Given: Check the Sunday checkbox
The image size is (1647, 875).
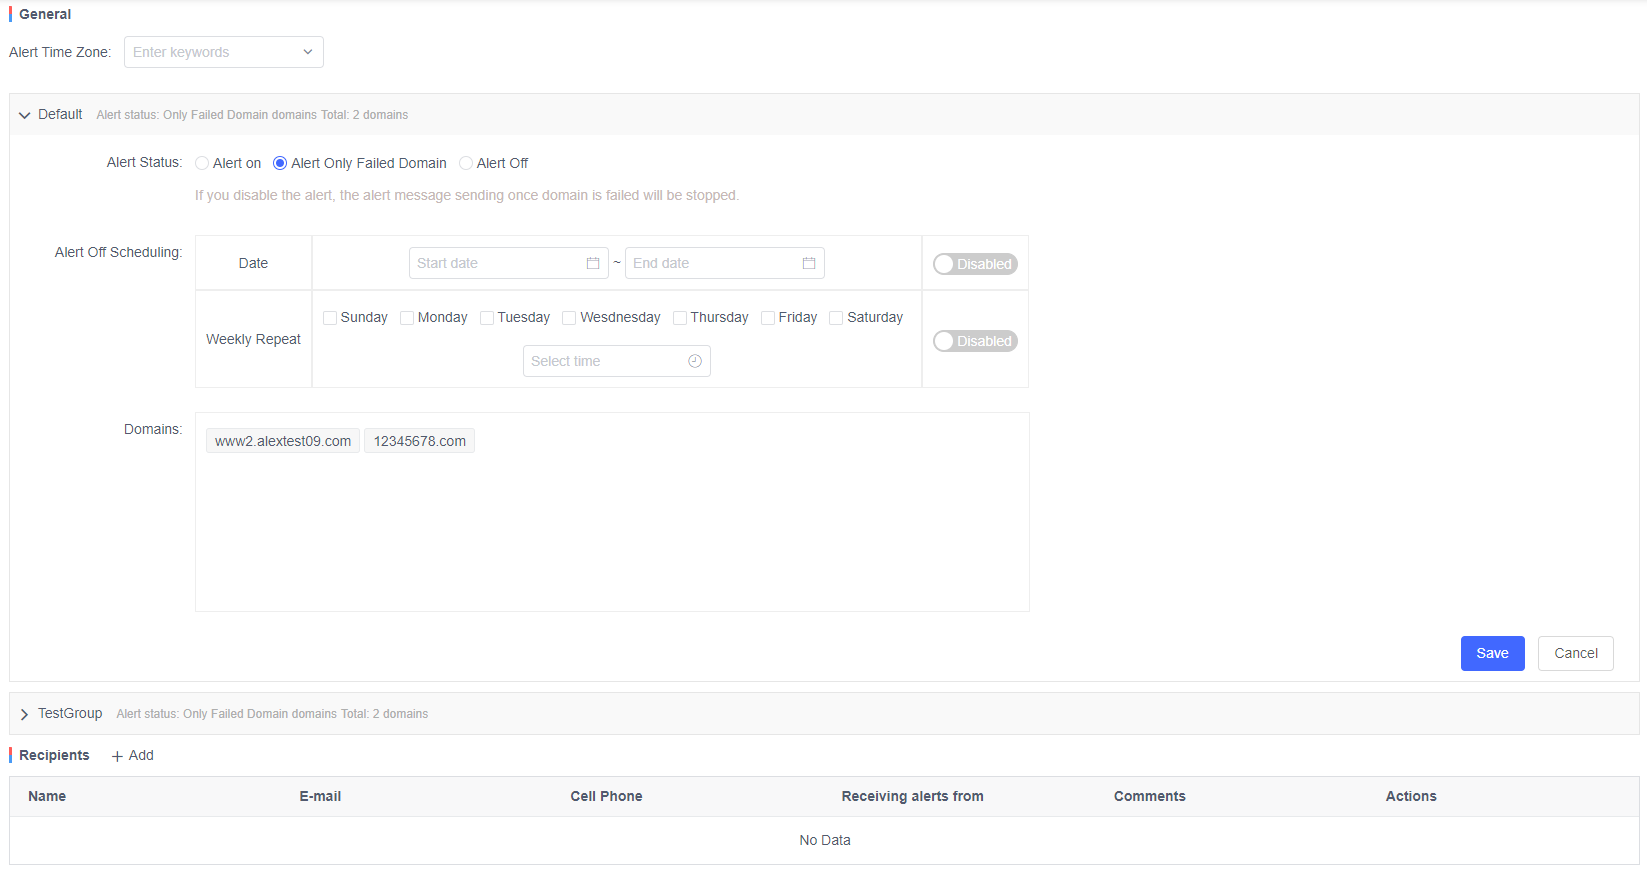Looking at the screenshot, I should click(x=330, y=318).
